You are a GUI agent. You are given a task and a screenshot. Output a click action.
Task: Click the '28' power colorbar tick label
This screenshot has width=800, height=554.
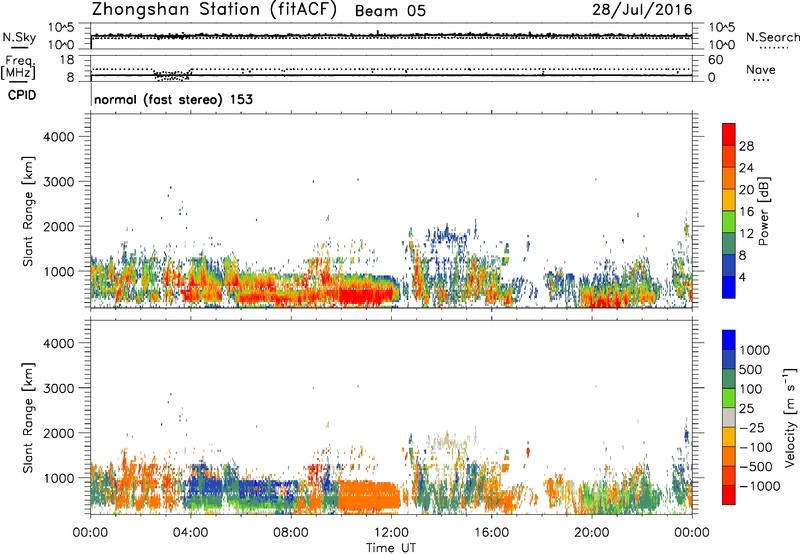pos(746,146)
